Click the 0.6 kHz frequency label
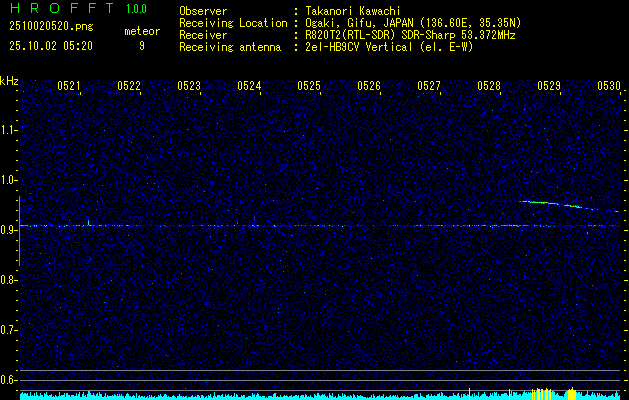Viewport: 629px width, 400px height. coord(8,380)
